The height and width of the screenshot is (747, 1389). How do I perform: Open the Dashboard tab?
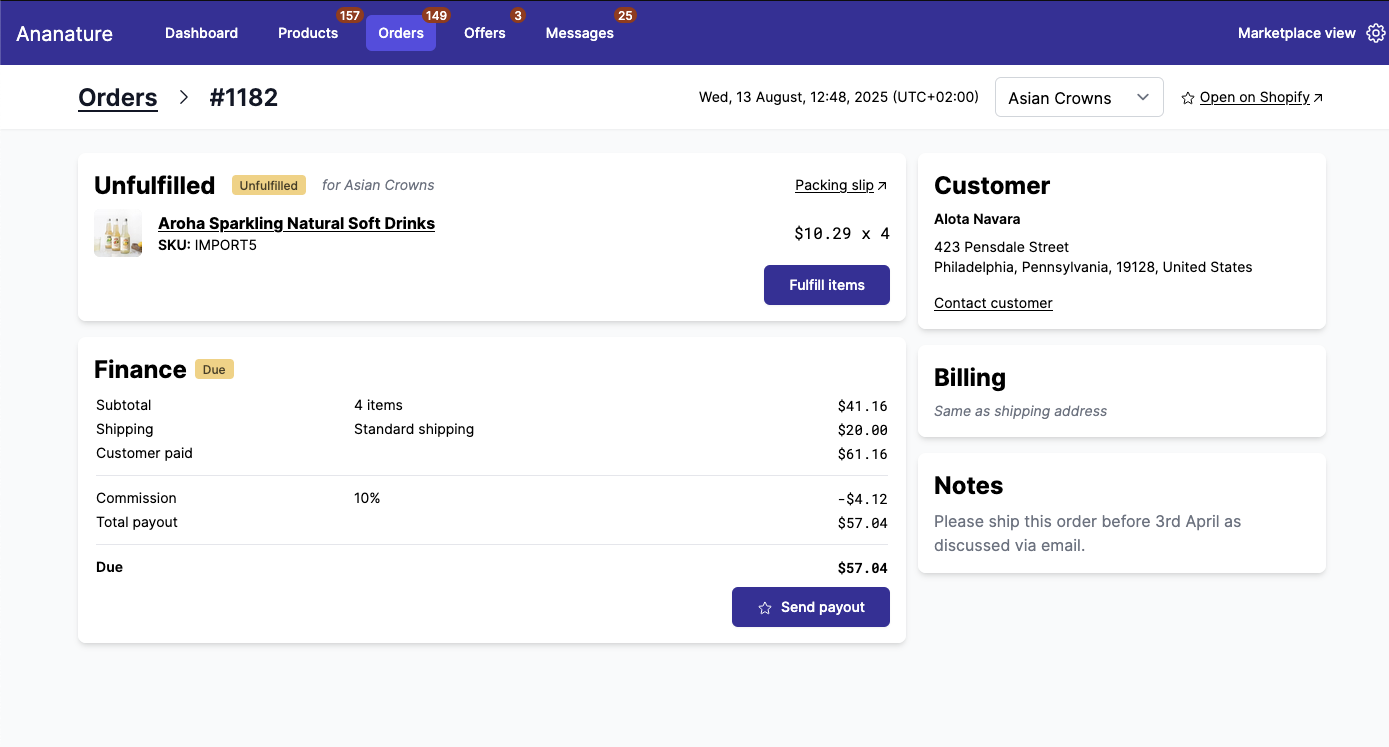point(201,33)
